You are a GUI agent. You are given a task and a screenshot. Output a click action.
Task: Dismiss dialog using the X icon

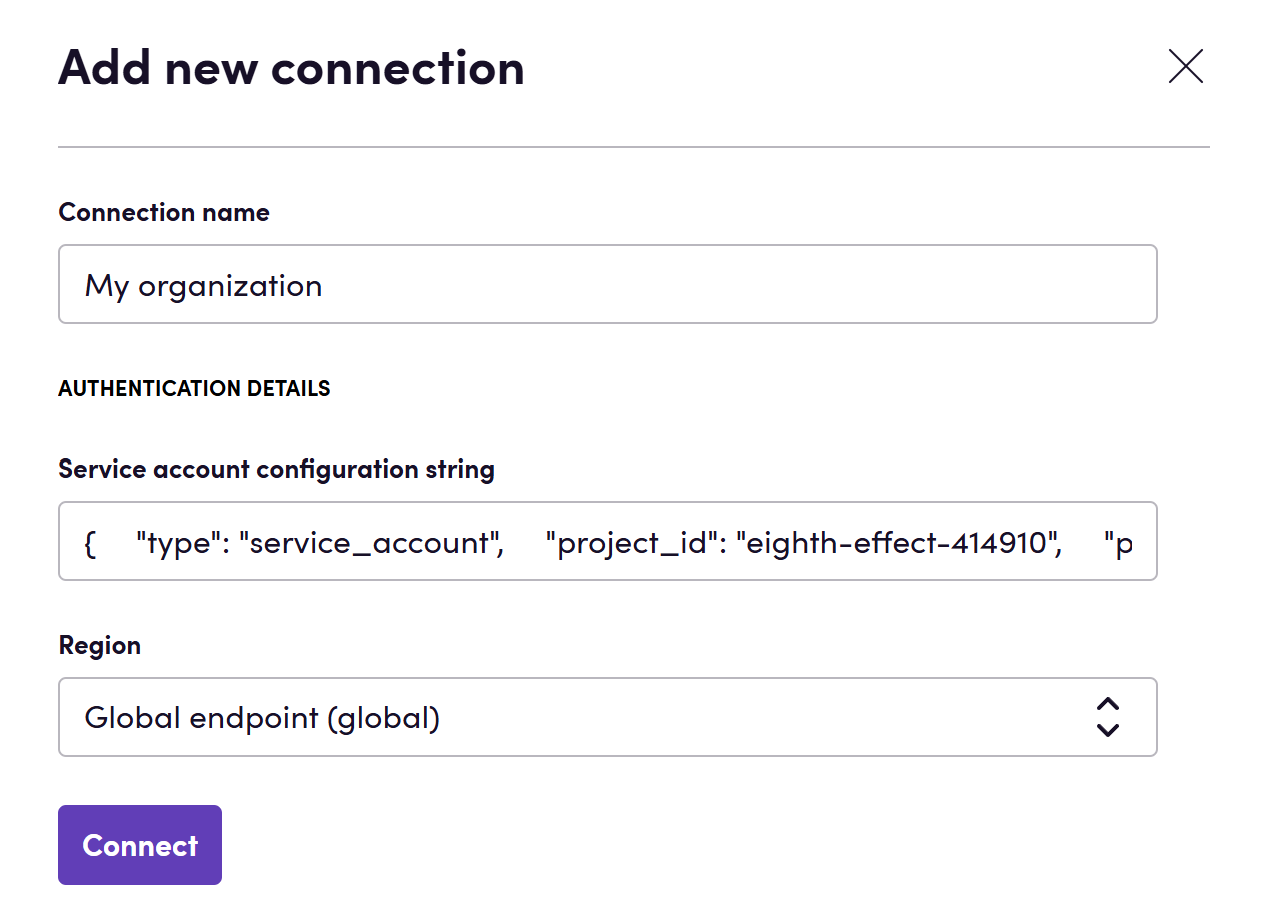[x=1185, y=67]
